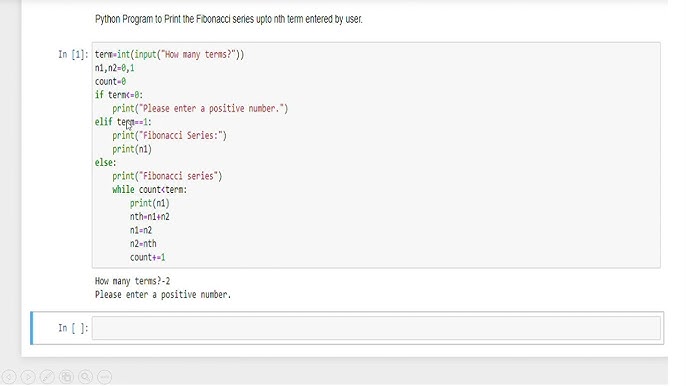Open the more options ellipsis icon
The image size is (686, 386).
pyautogui.click(x=105, y=376)
